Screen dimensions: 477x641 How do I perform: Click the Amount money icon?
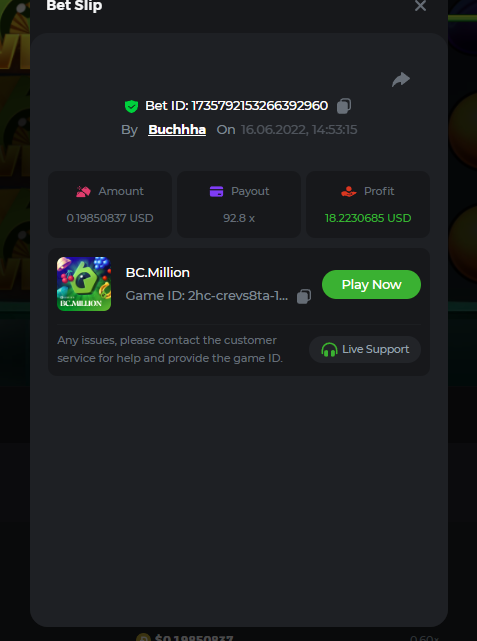pyautogui.click(x=83, y=191)
